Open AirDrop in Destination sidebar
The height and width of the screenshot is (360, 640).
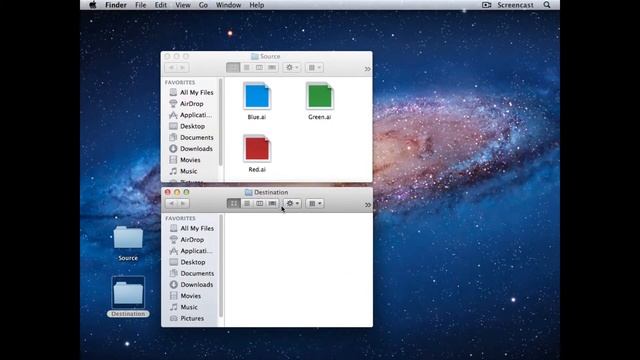[191, 240]
